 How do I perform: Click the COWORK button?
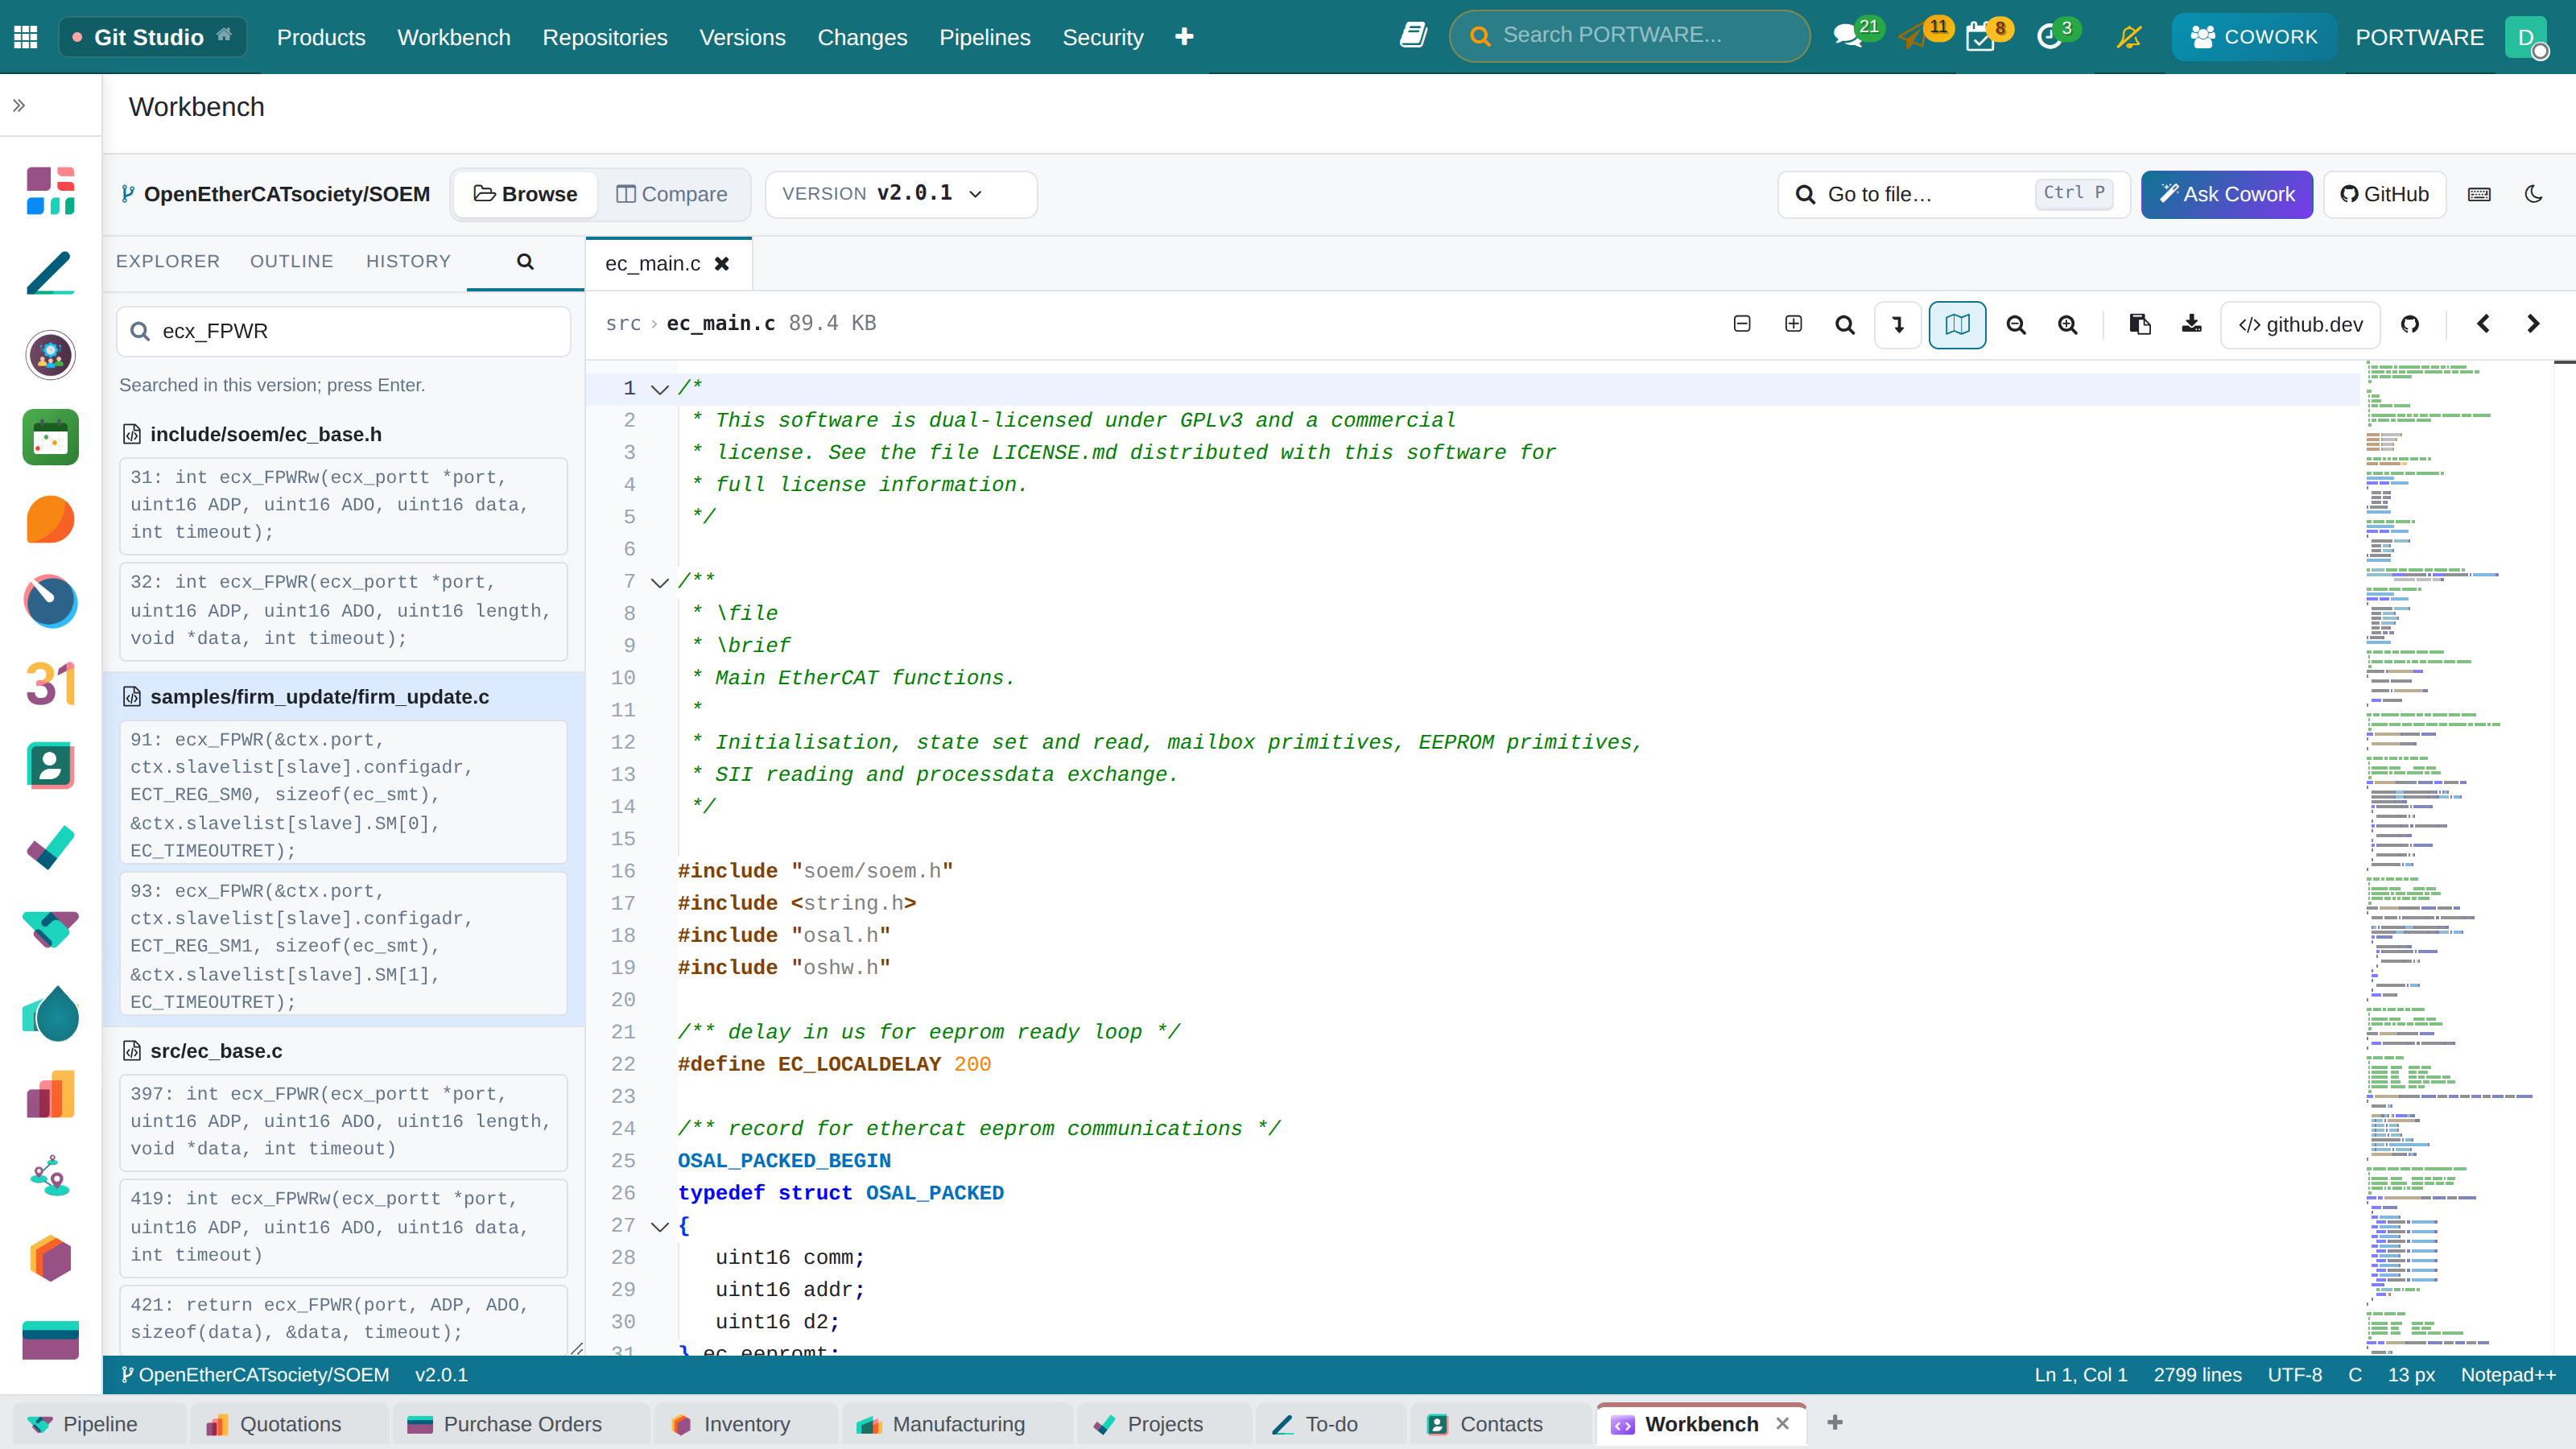(x=2254, y=37)
